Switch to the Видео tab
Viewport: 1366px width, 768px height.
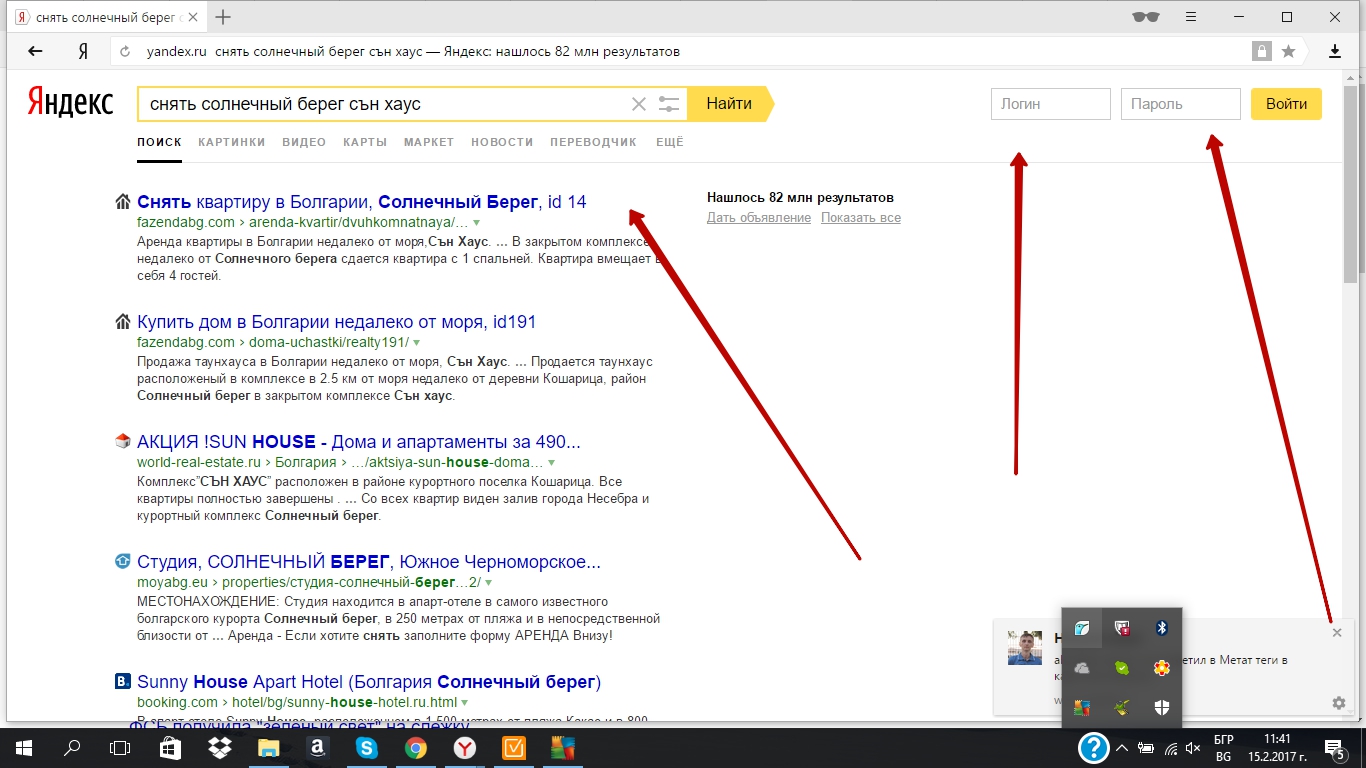(304, 142)
